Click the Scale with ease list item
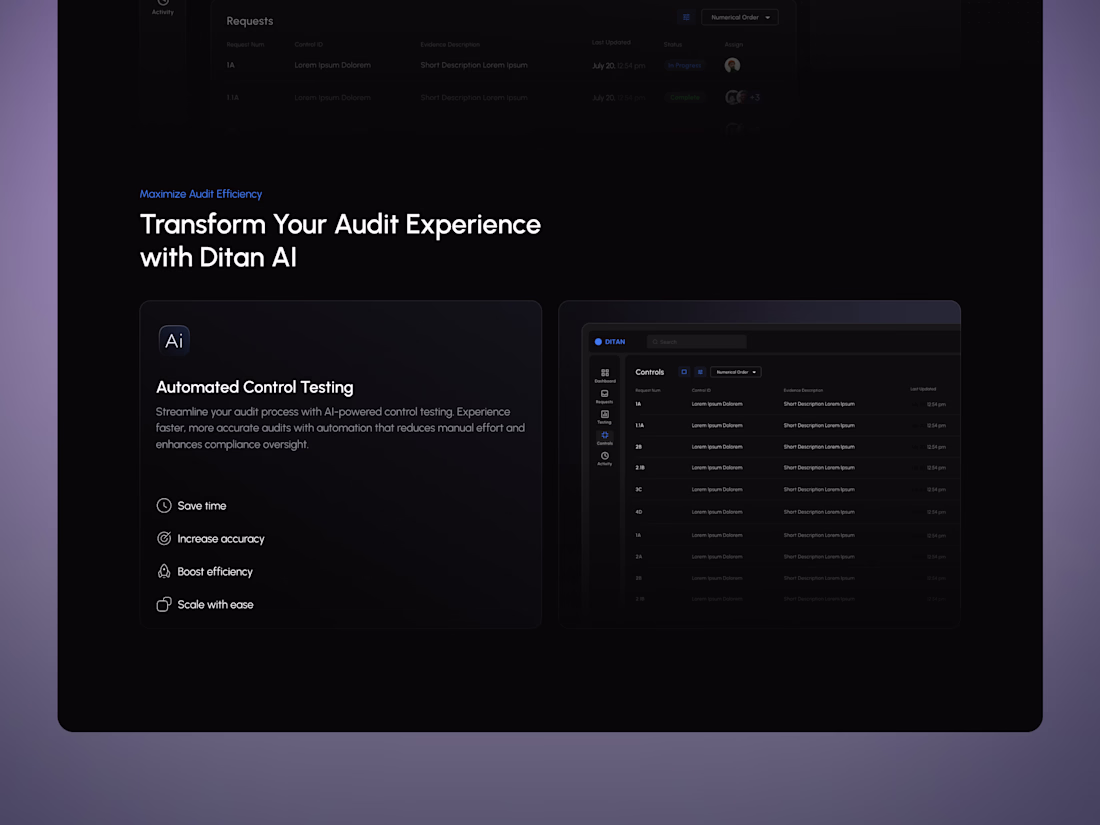Screen dimensions: 1100x825 click(205, 605)
